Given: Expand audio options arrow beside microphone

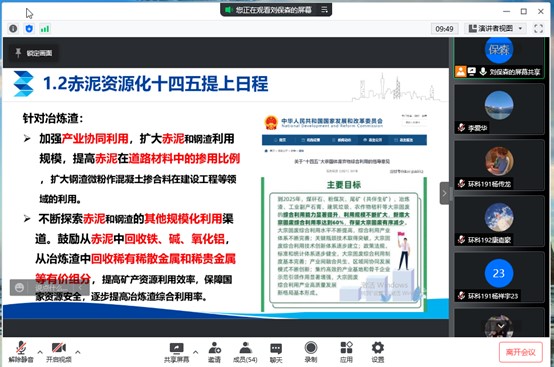Looking at the screenshot, I should pyautogui.click(x=40, y=352).
